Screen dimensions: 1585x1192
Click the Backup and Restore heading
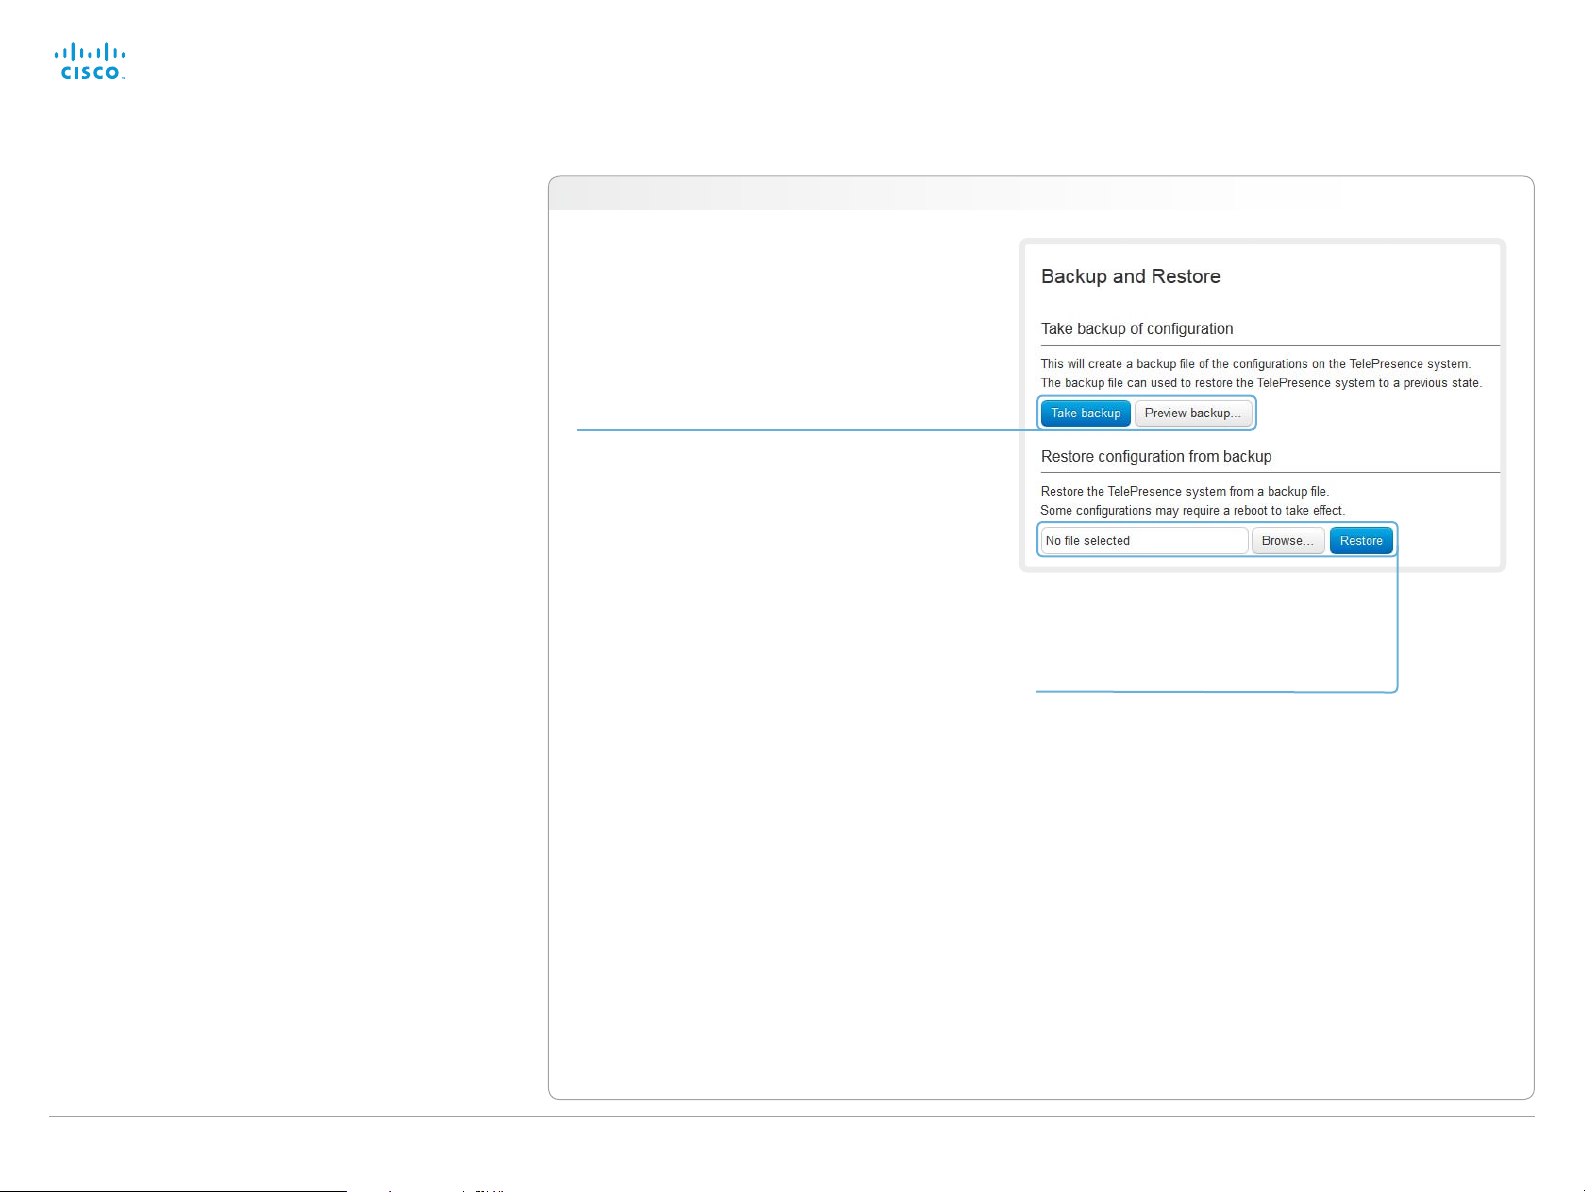1131,277
